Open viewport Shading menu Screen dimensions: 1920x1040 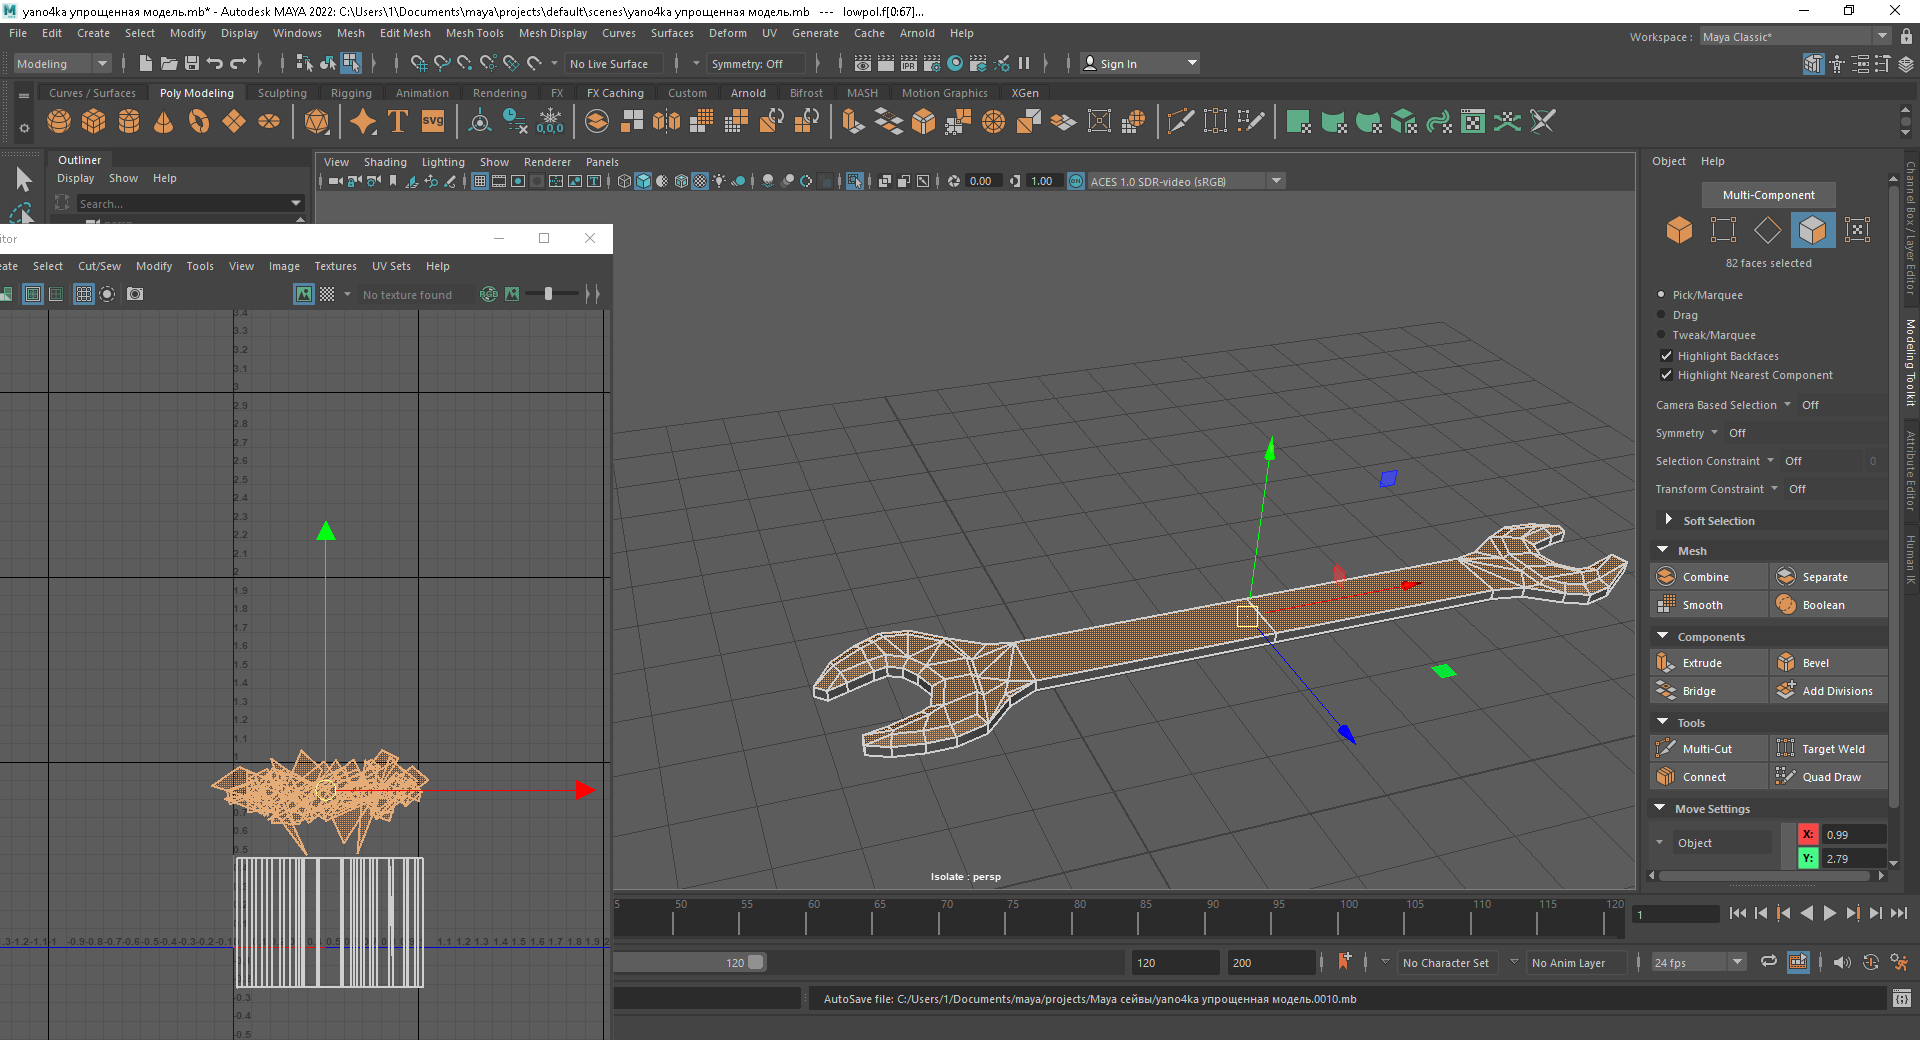385,162
